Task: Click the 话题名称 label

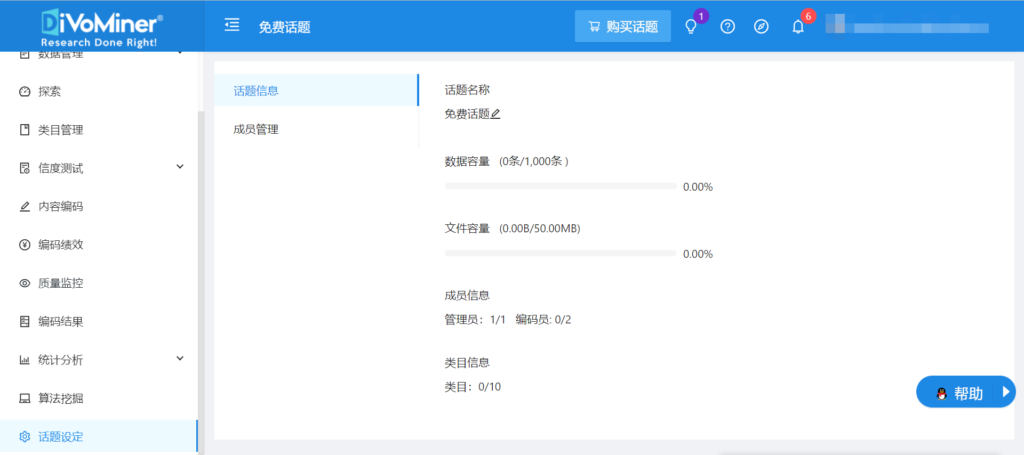Action: [x=467, y=90]
